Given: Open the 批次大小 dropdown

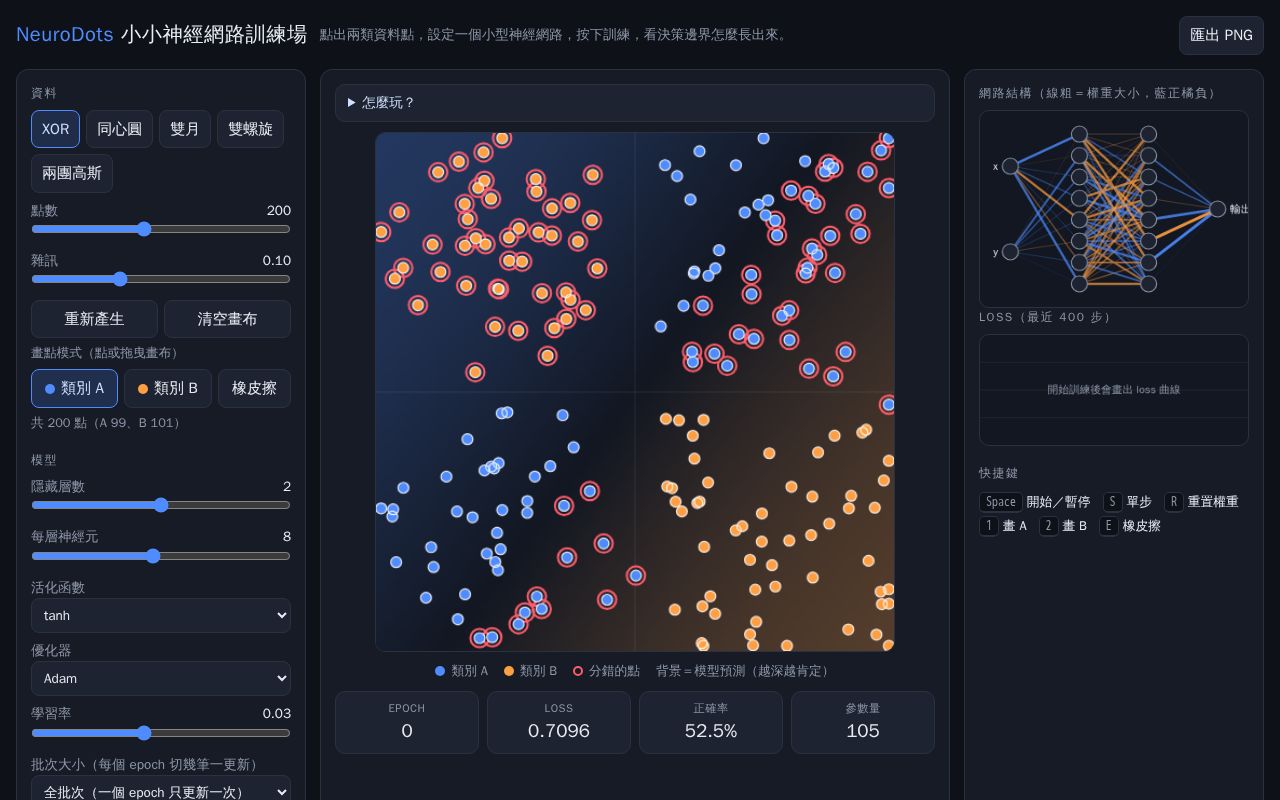Looking at the screenshot, I should [161, 790].
